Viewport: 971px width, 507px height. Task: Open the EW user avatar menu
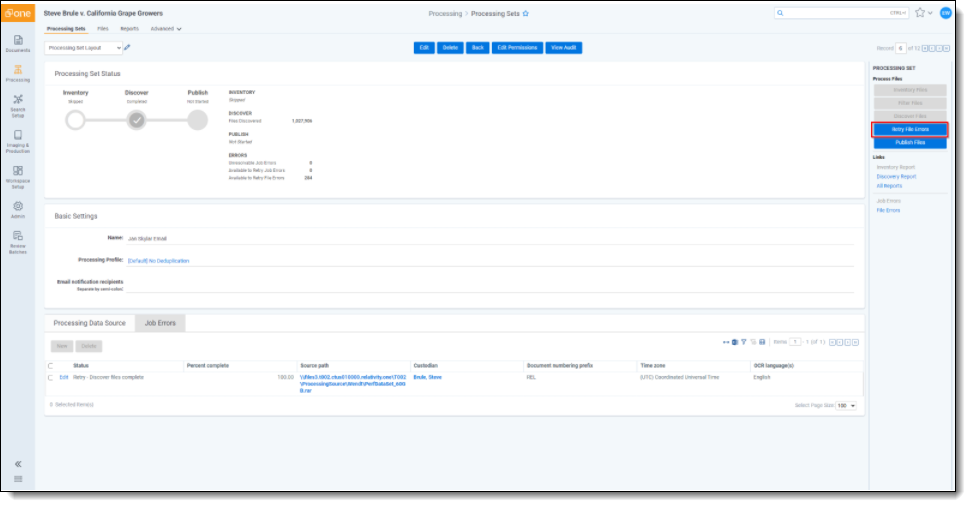(946, 13)
